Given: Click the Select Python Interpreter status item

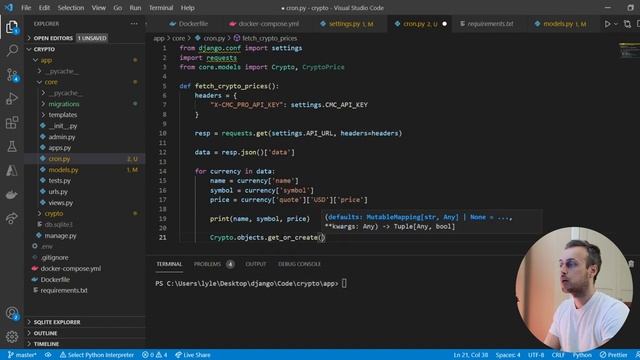Looking at the screenshot, I should (97, 355).
